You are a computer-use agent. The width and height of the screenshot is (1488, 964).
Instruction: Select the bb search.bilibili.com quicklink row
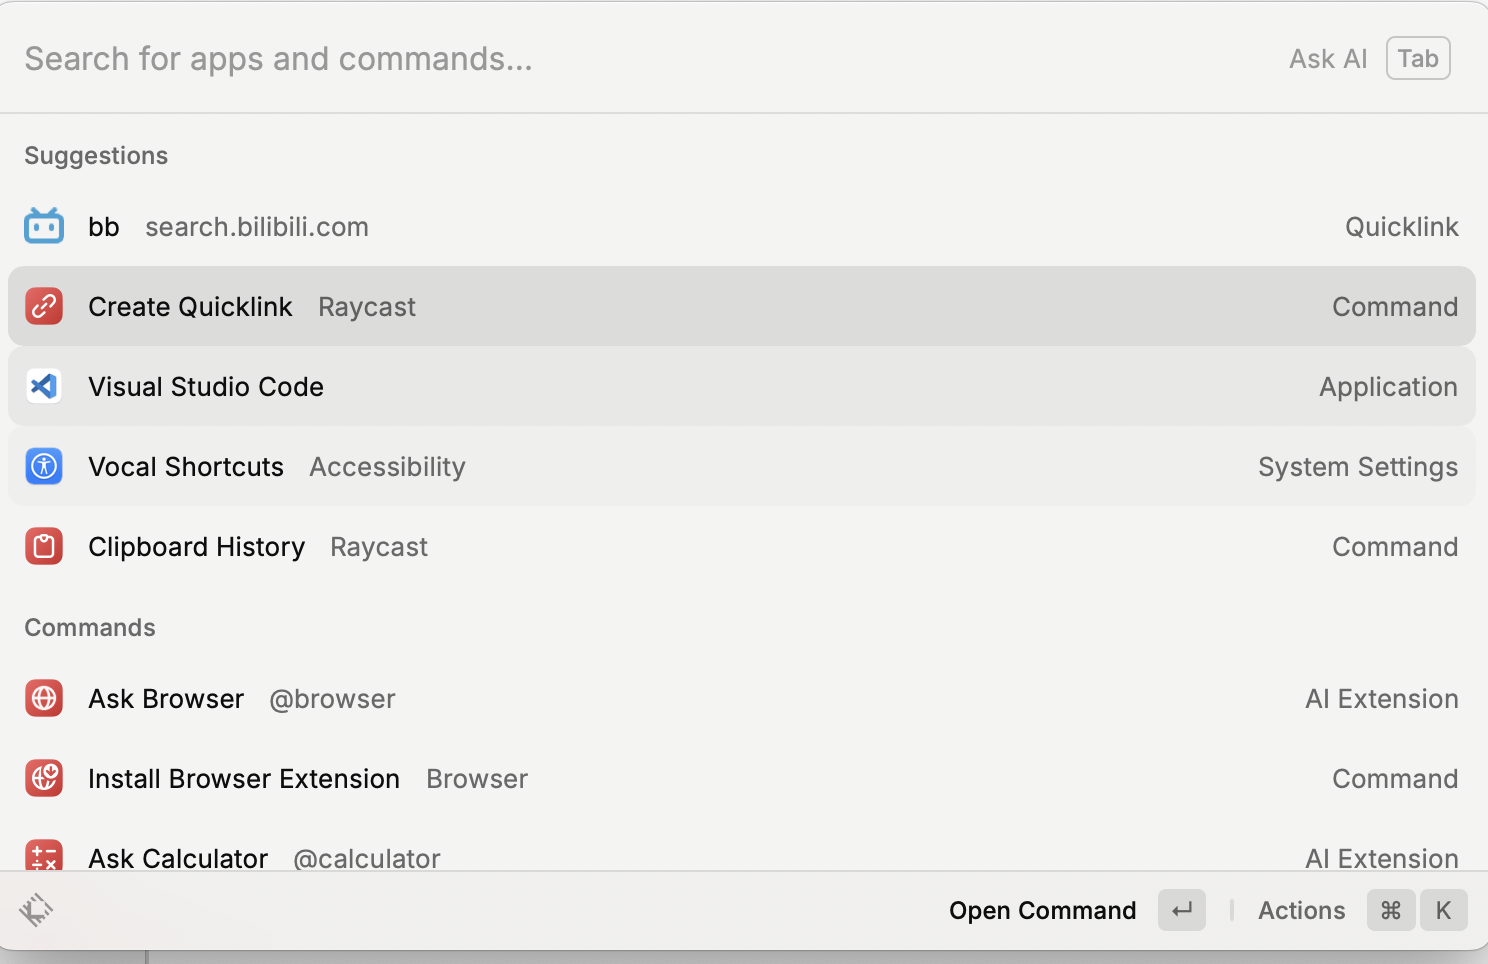click(742, 227)
